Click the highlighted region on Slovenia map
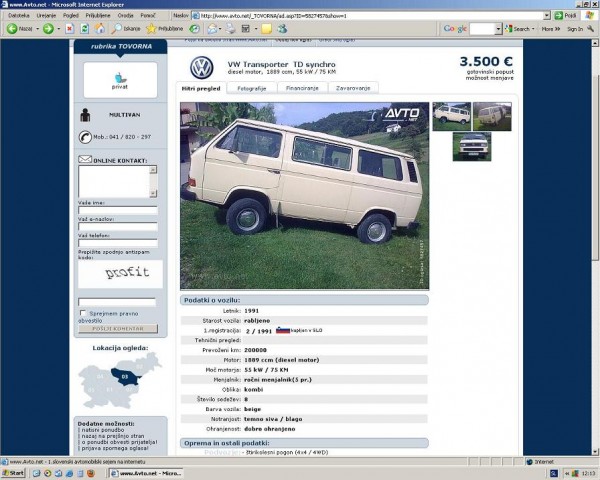 (123, 377)
